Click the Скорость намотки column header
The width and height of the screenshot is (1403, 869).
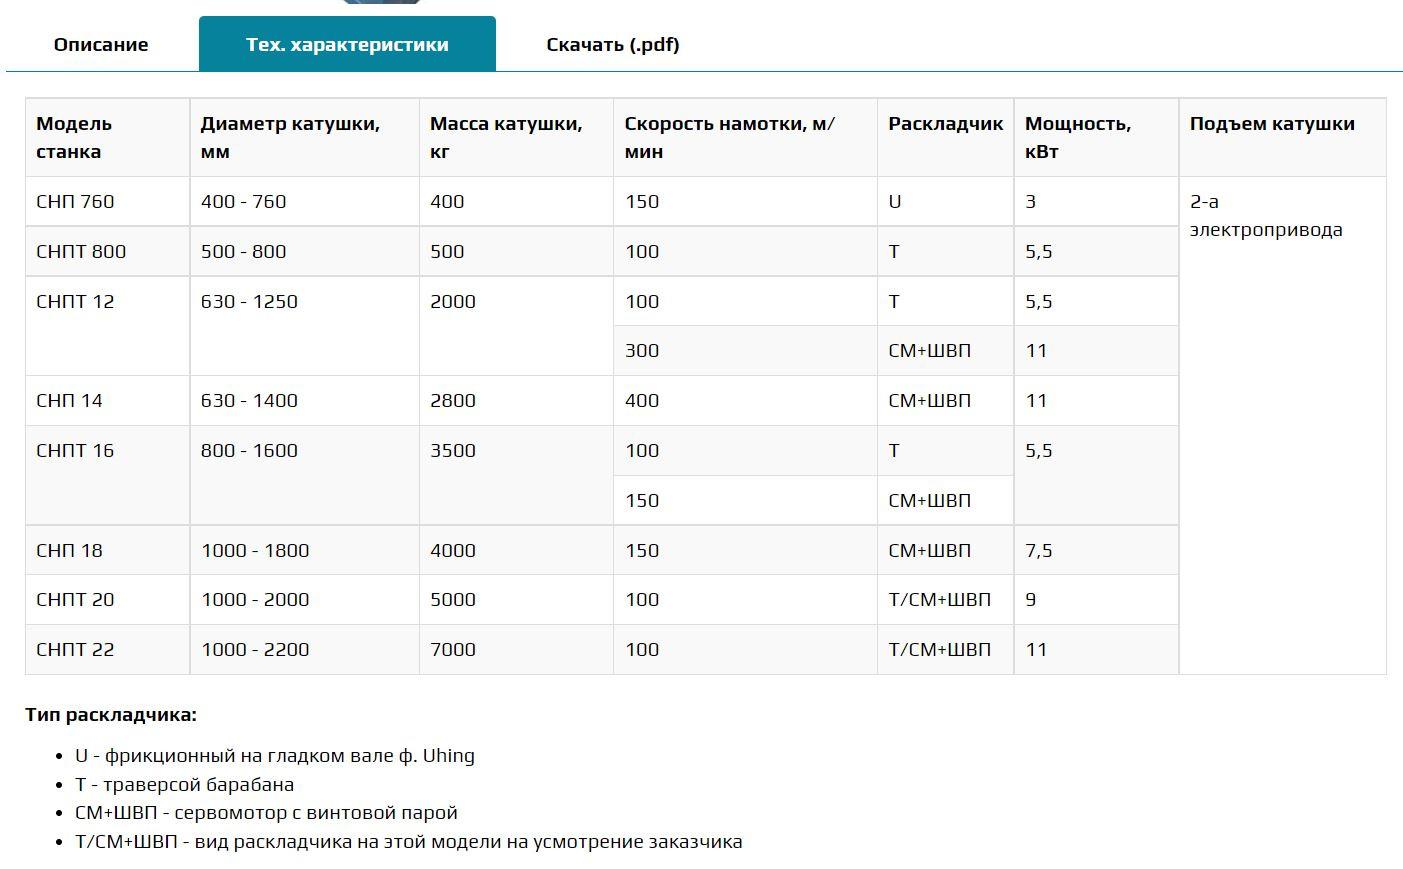729,137
